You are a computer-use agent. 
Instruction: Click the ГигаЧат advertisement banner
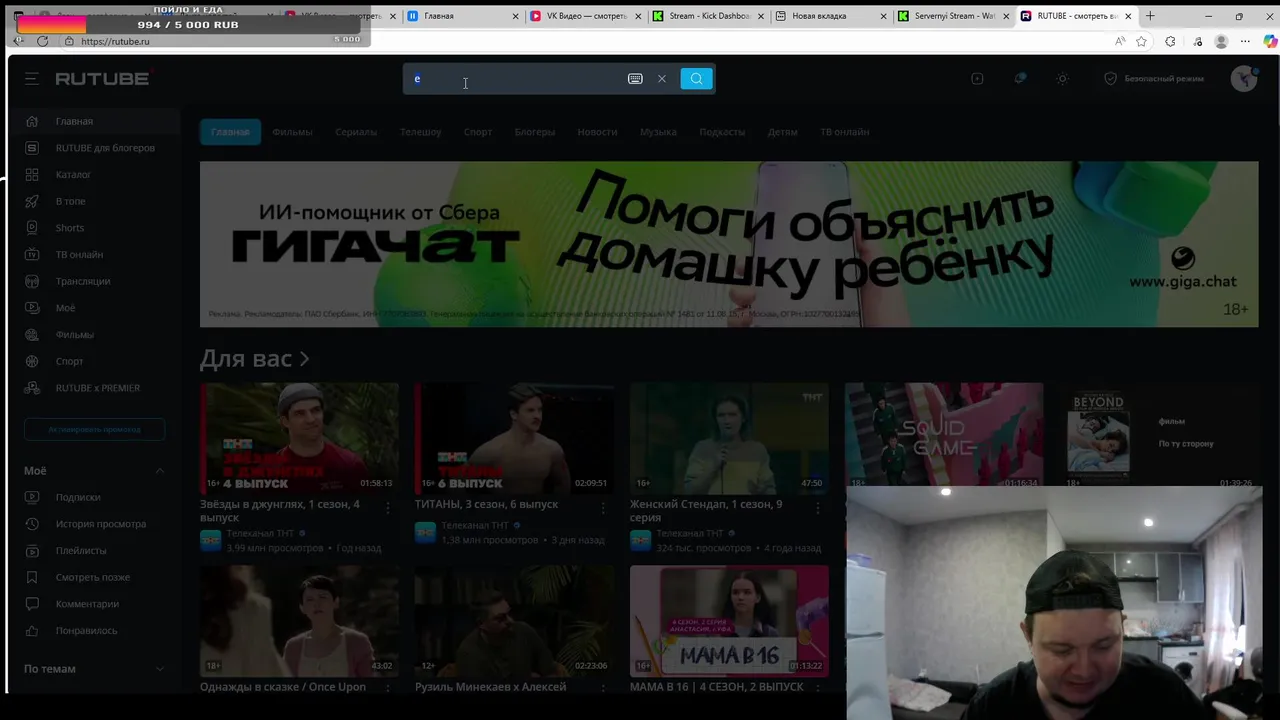[729, 244]
